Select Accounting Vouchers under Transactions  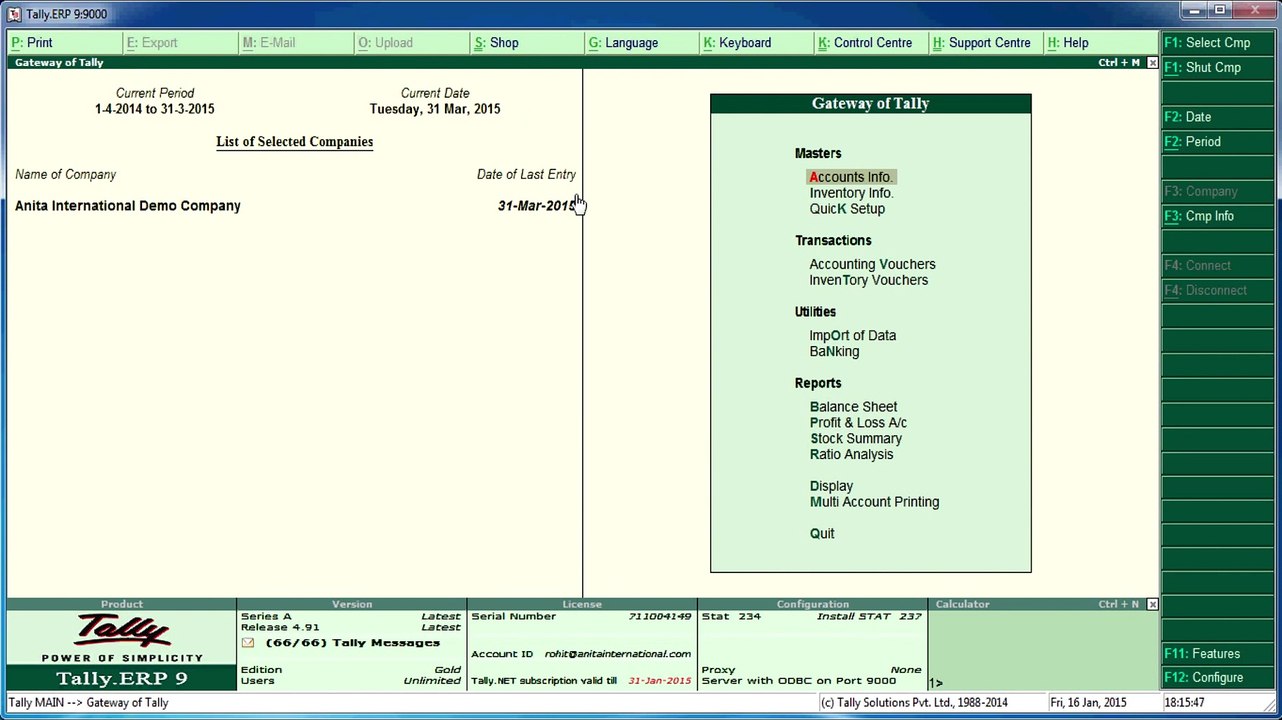[x=872, y=264]
